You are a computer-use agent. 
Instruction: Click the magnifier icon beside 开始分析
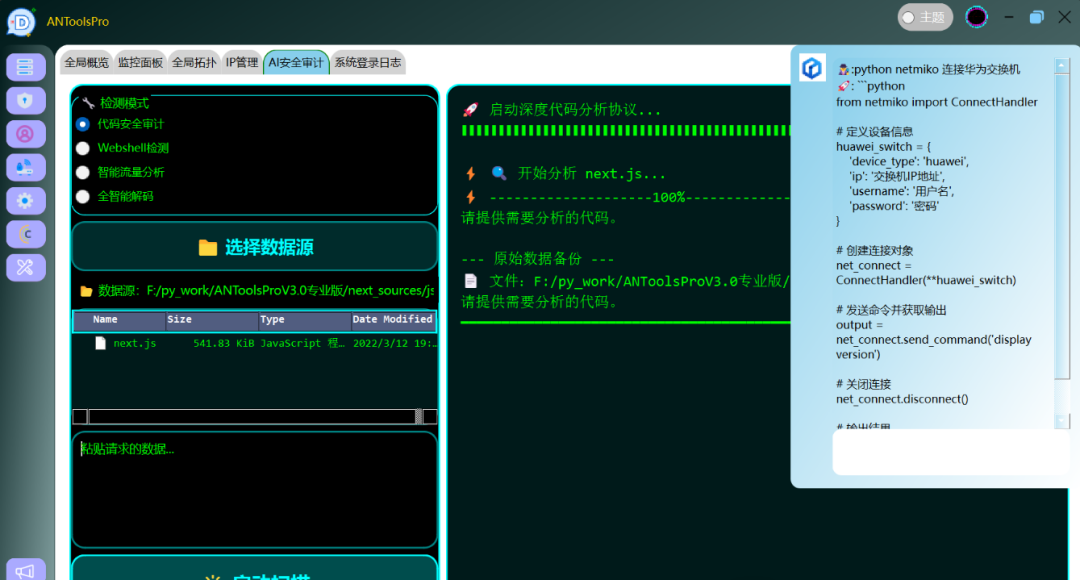[x=499, y=173]
